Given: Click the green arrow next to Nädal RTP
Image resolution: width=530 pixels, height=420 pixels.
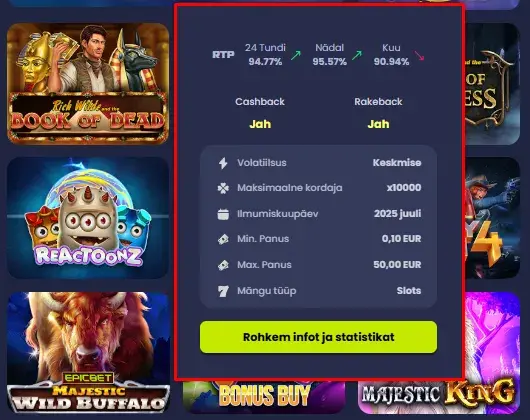Looking at the screenshot, I should tap(357, 55).
